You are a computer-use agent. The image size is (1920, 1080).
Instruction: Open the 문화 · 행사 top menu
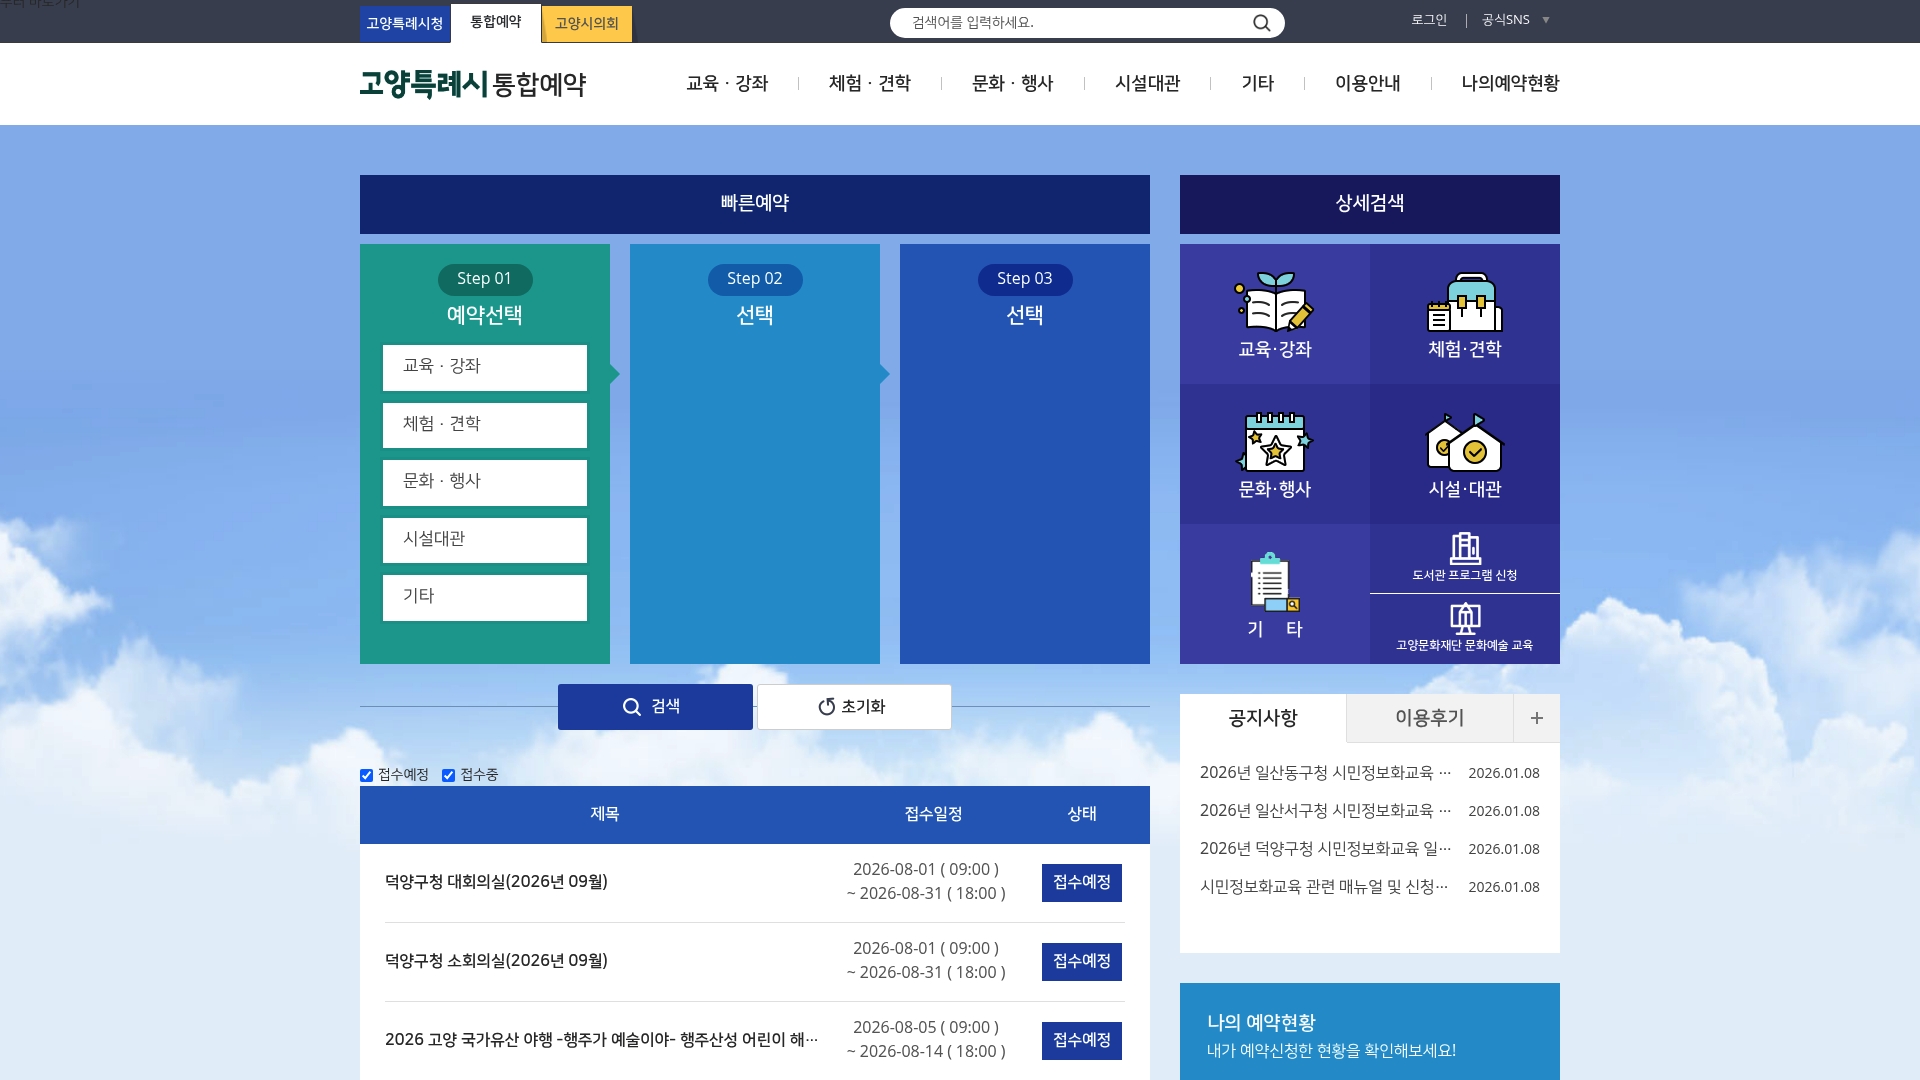click(x=1012, y=83)
